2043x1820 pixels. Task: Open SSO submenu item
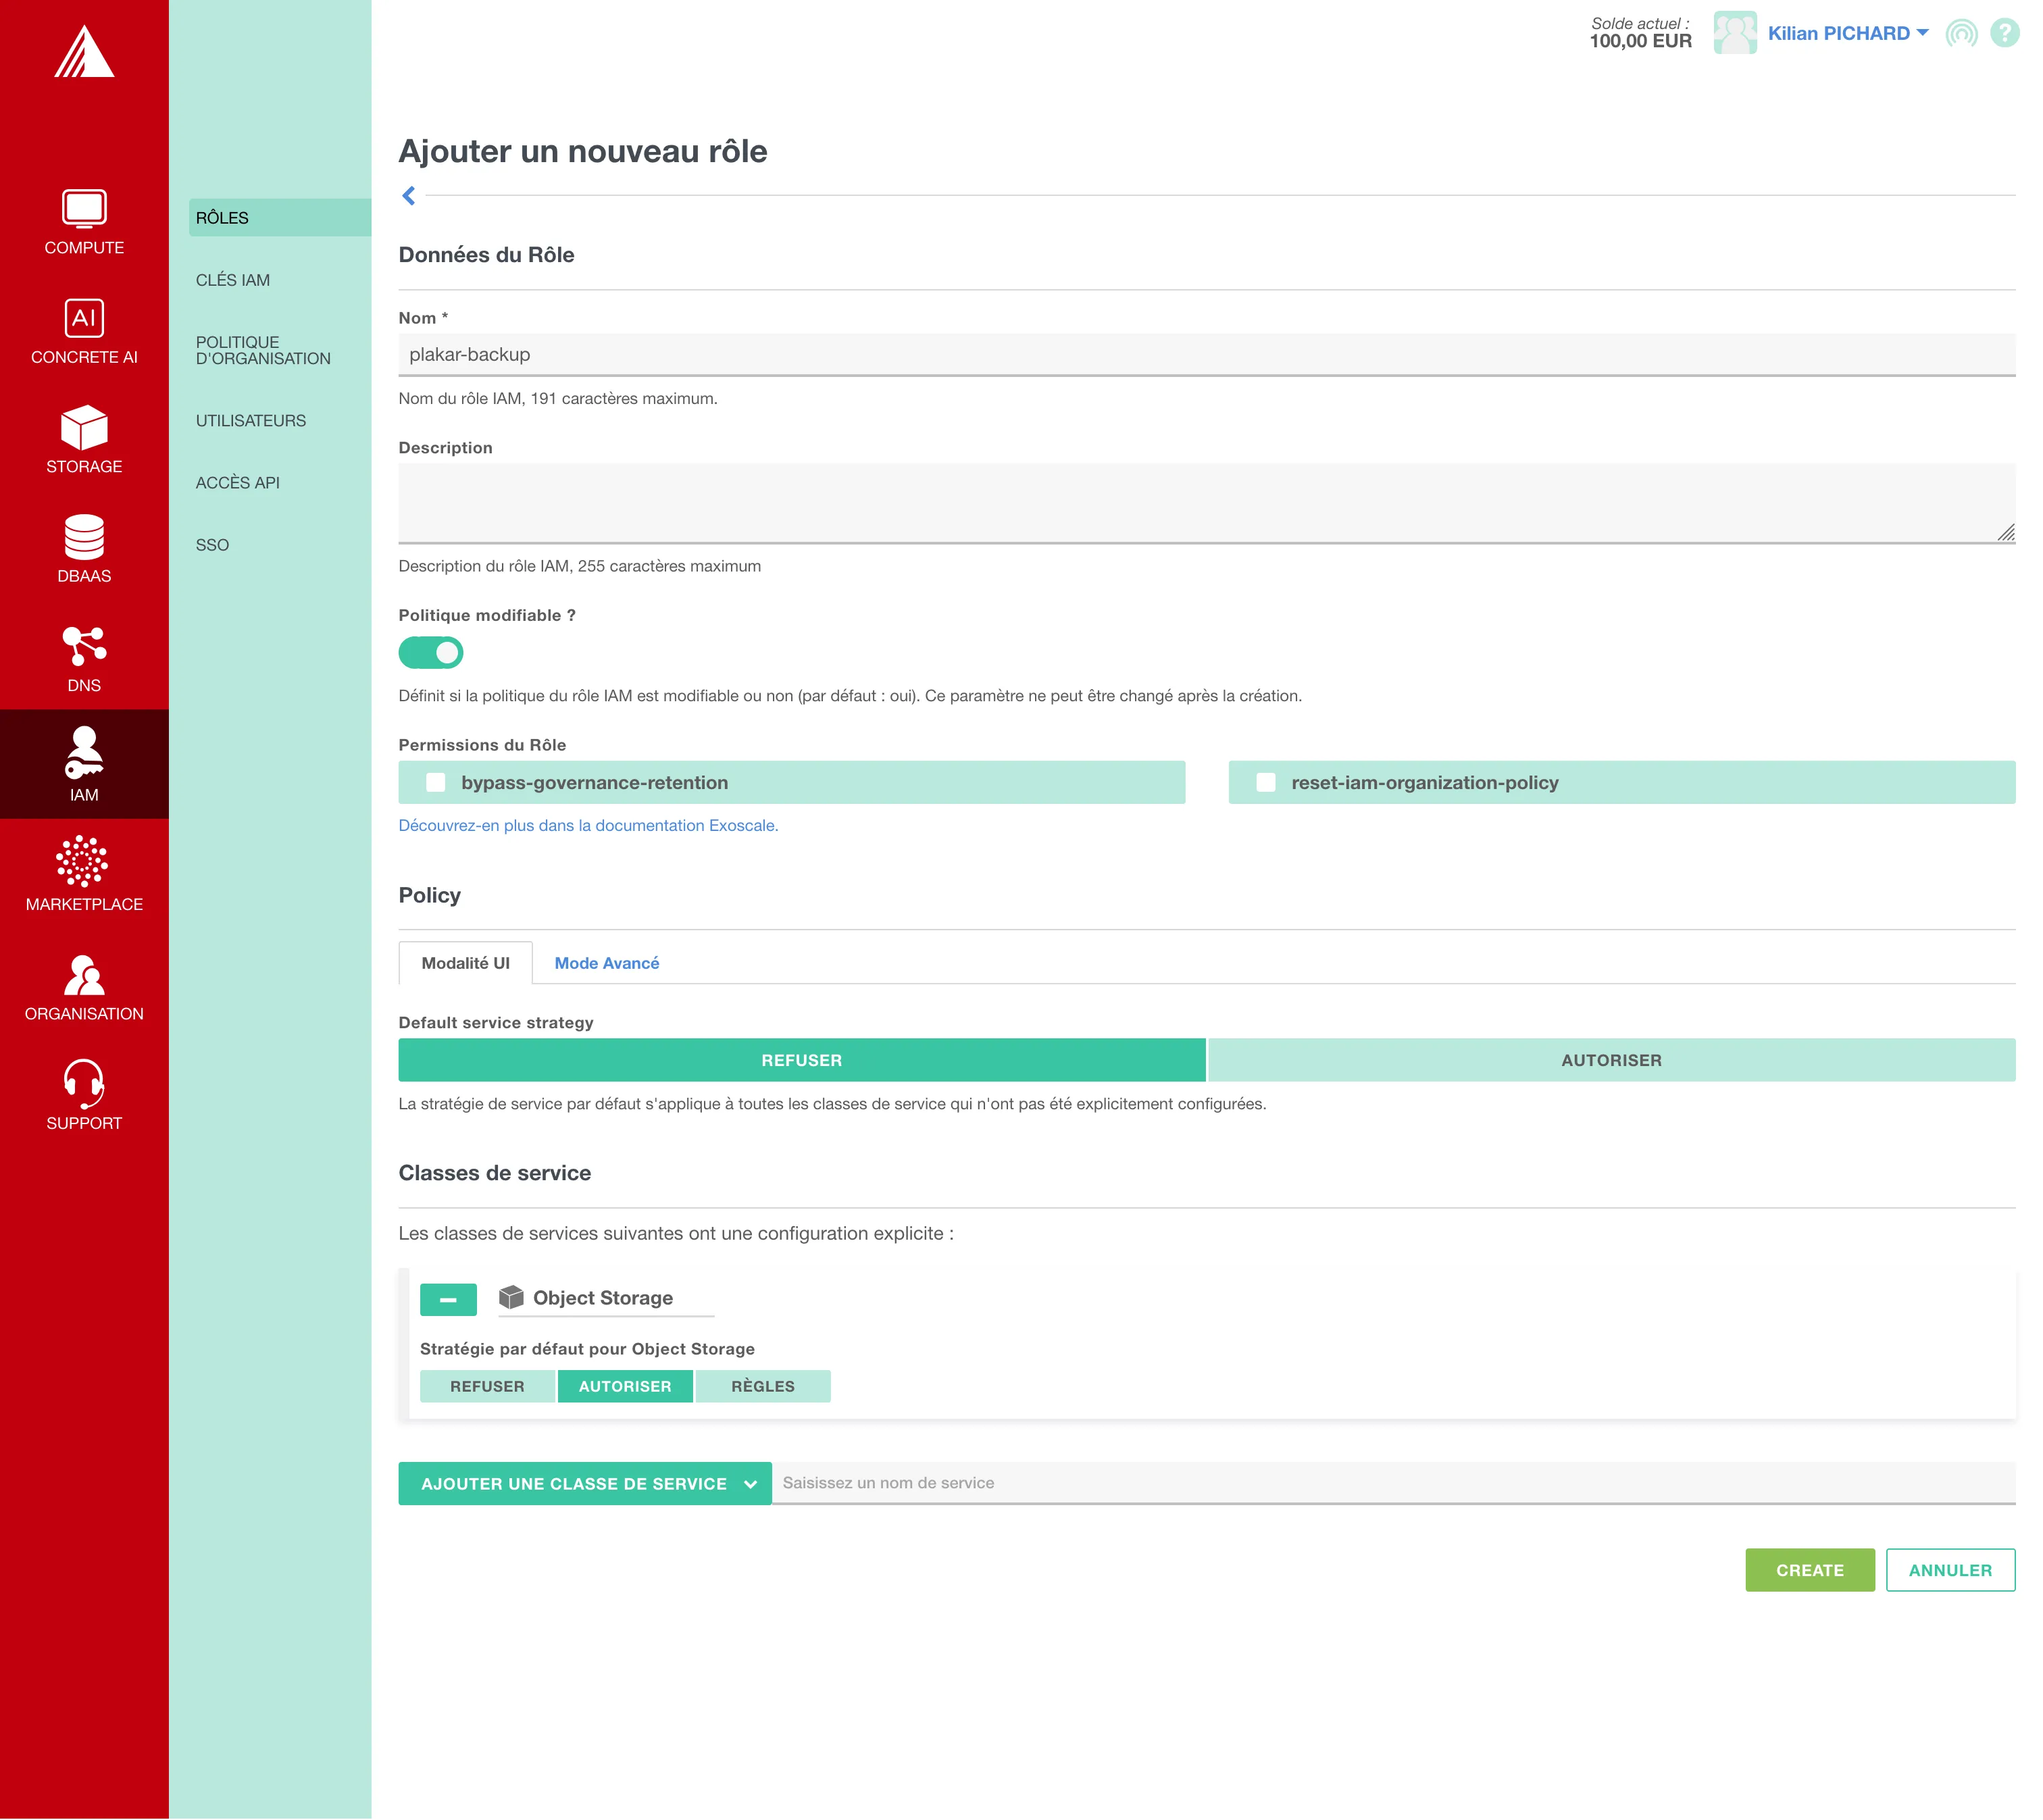[x=213, y=546]
